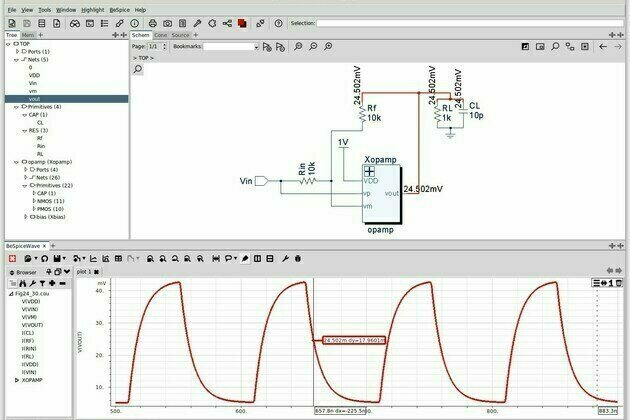Select the Rin resistor in tree
The width and height of the screenshot is (630, 420).
coord(41,146)
